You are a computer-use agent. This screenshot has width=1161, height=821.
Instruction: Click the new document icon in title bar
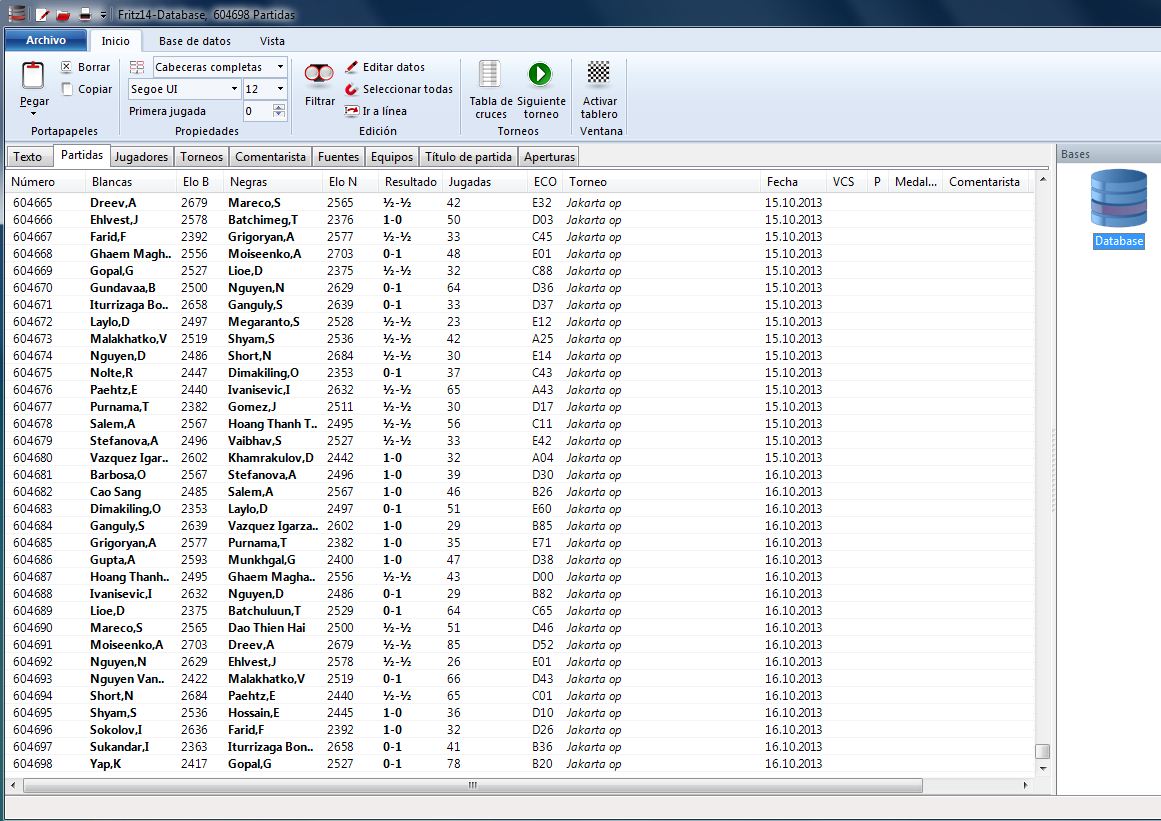(43, 14)
